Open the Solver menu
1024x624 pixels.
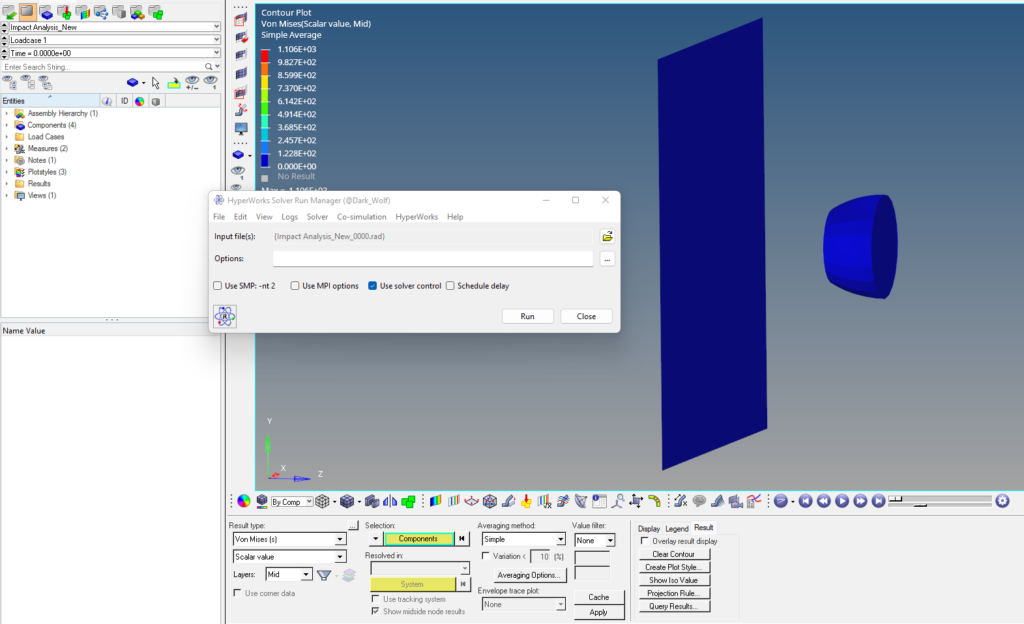click(317, 217)
